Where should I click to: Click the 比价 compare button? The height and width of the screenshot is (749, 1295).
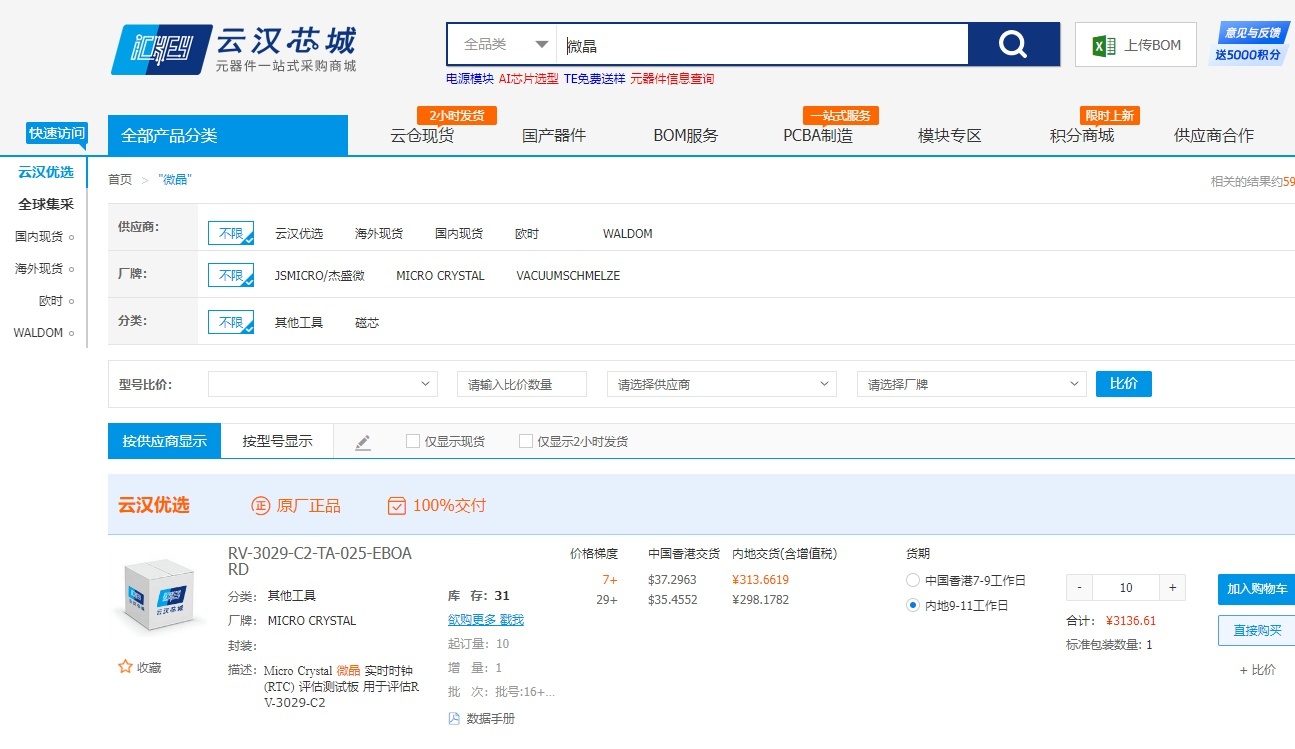pos(1124,384)
